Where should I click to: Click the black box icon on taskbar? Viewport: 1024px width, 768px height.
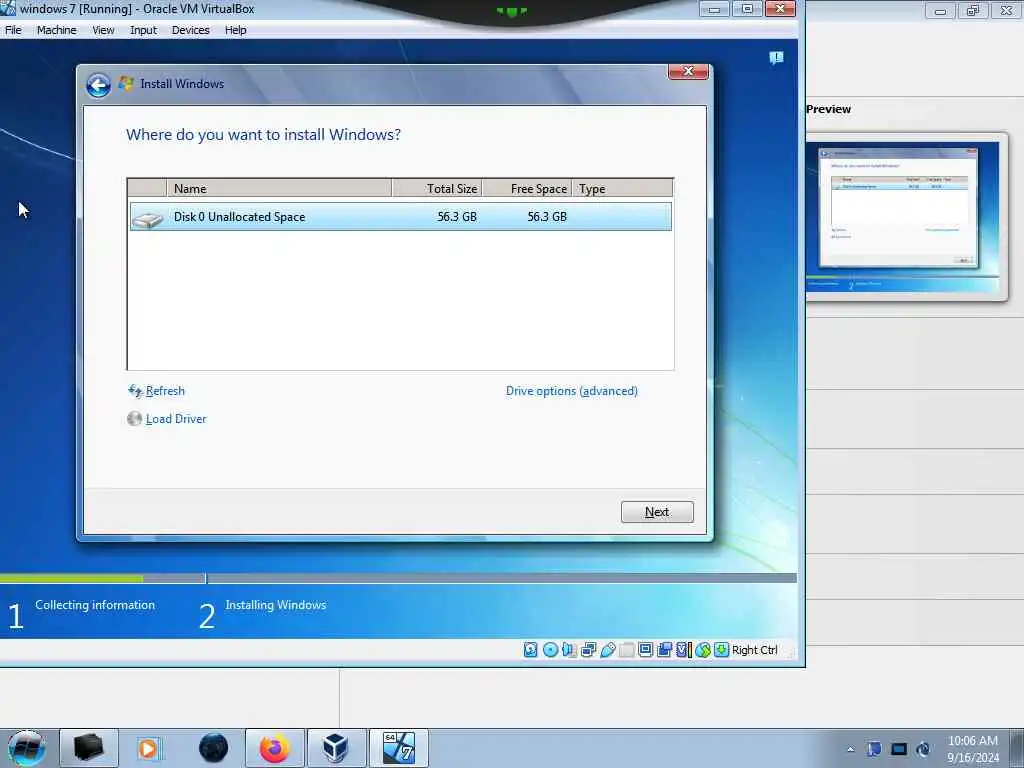89,748
